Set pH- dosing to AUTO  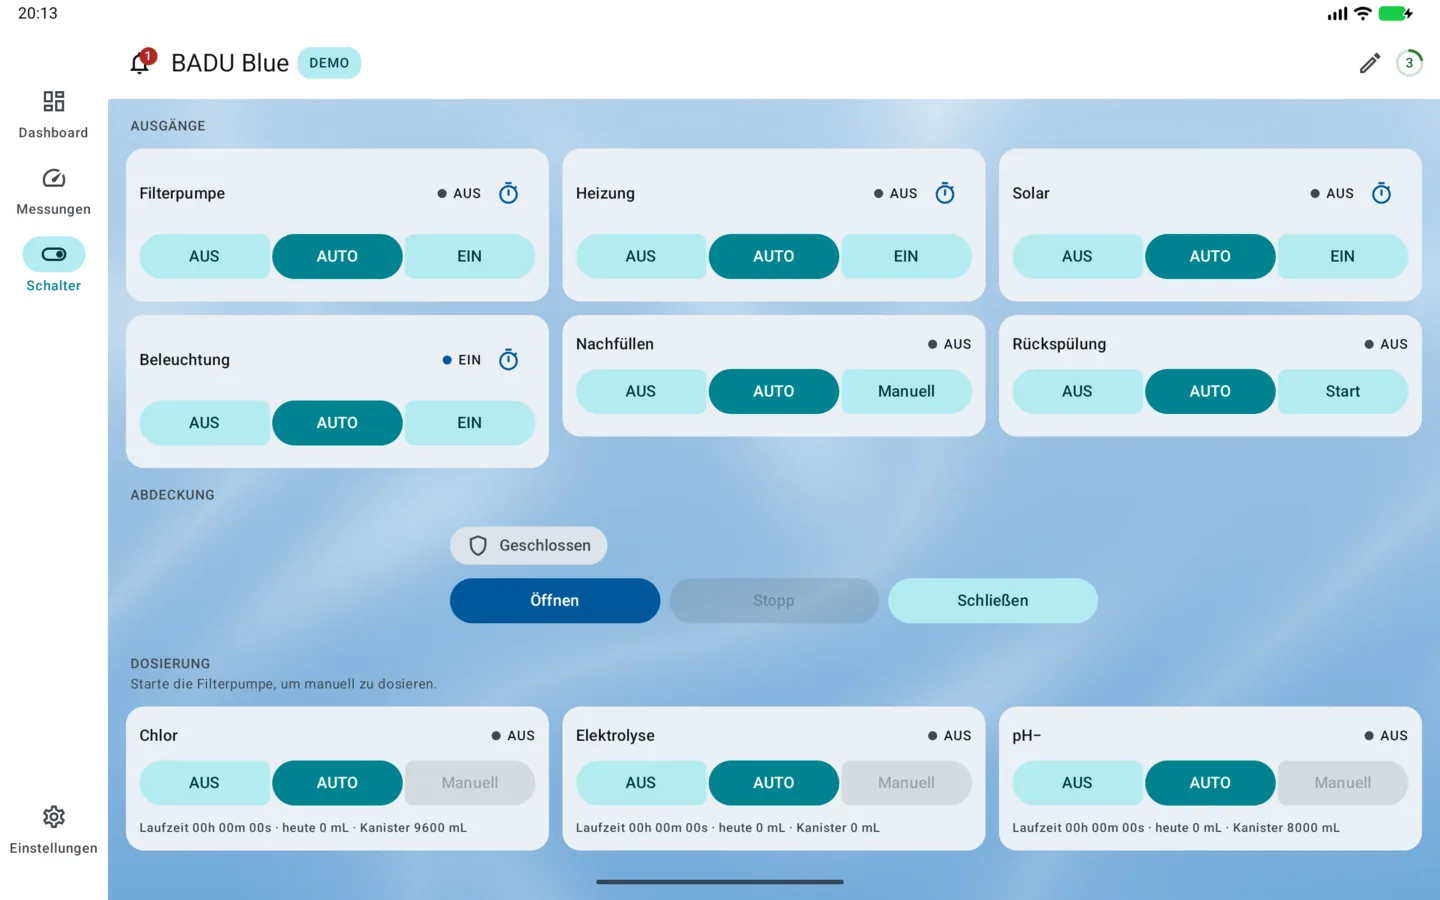1210,783
